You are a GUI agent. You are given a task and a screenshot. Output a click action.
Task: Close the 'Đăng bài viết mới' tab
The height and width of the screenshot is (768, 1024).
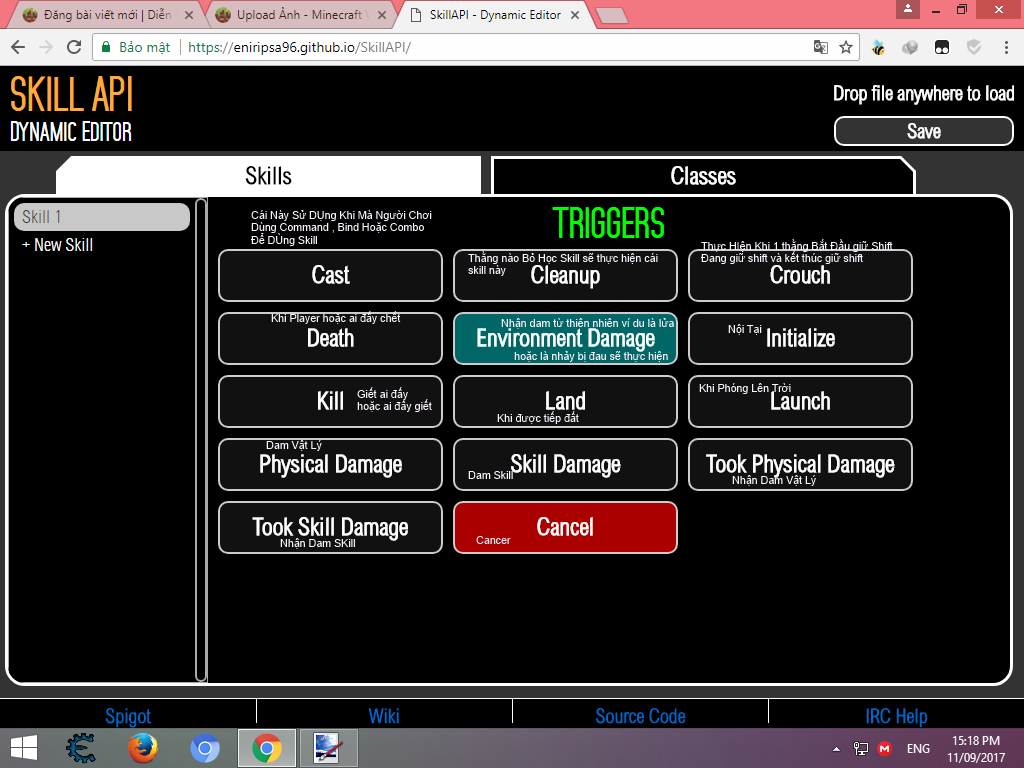[x=189, y=14]
